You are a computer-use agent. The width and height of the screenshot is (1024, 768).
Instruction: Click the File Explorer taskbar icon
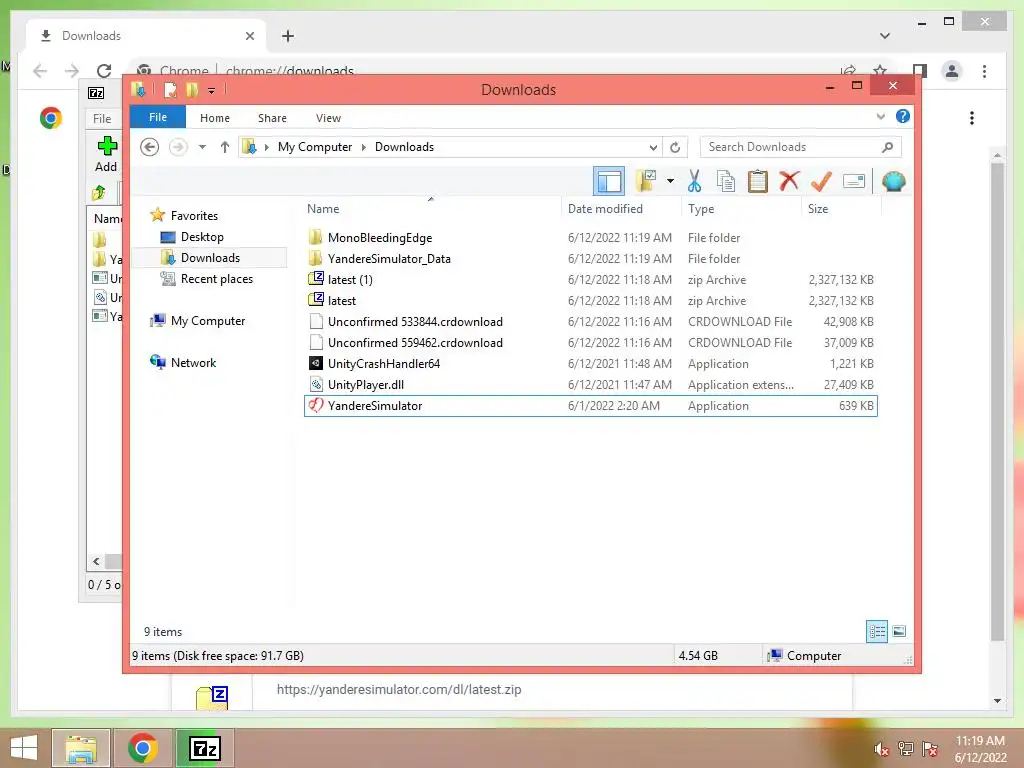point(81,748)
